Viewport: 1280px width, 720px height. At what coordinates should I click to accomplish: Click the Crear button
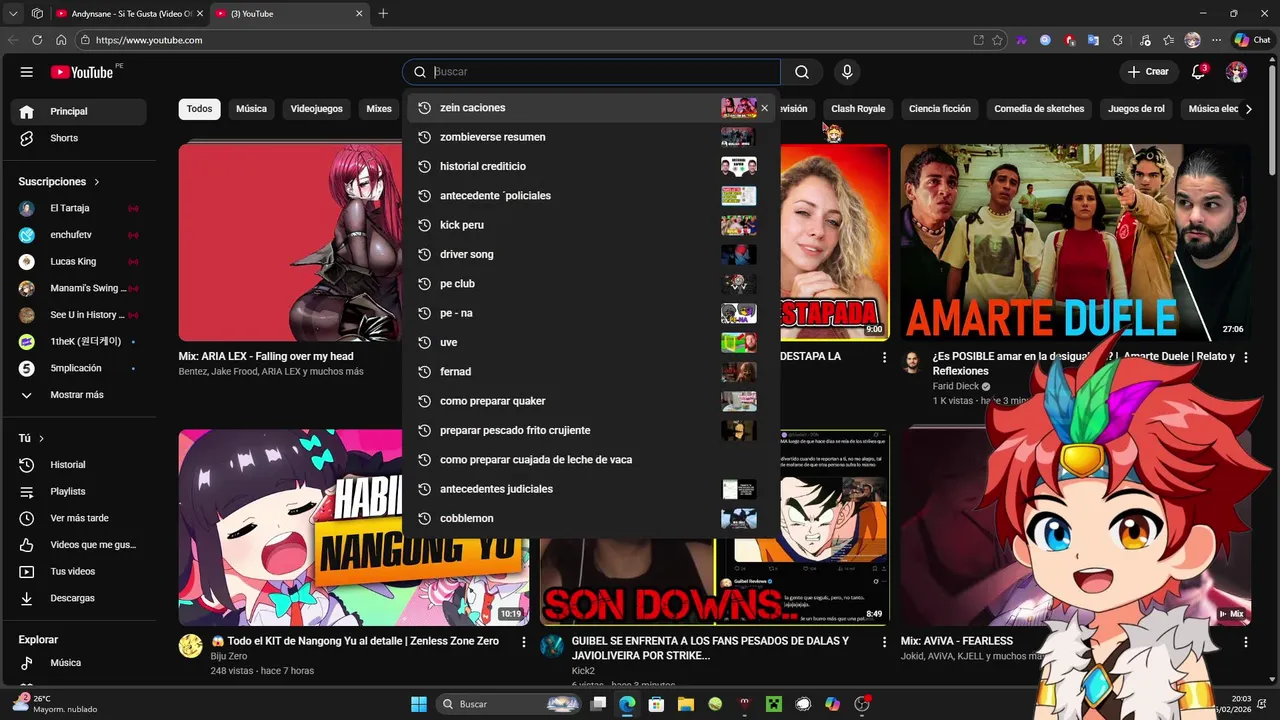[x=1148, y=72]
